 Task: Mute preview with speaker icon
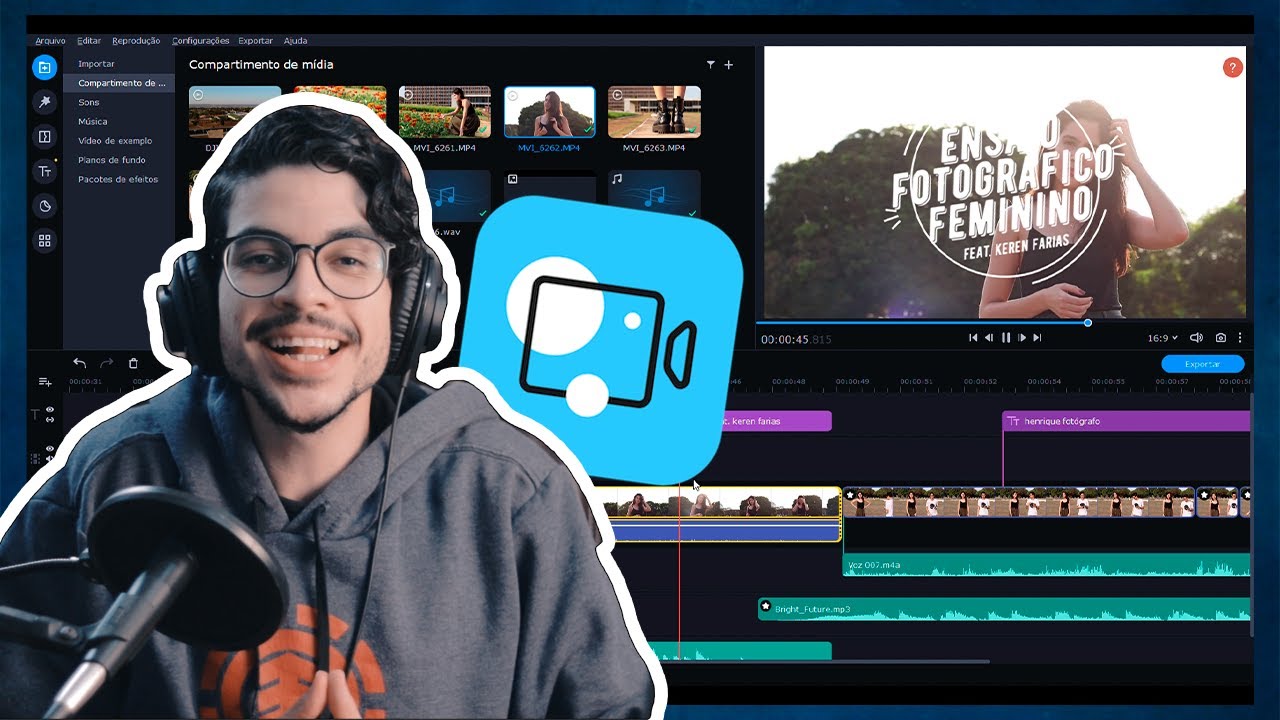(1196, 338)
